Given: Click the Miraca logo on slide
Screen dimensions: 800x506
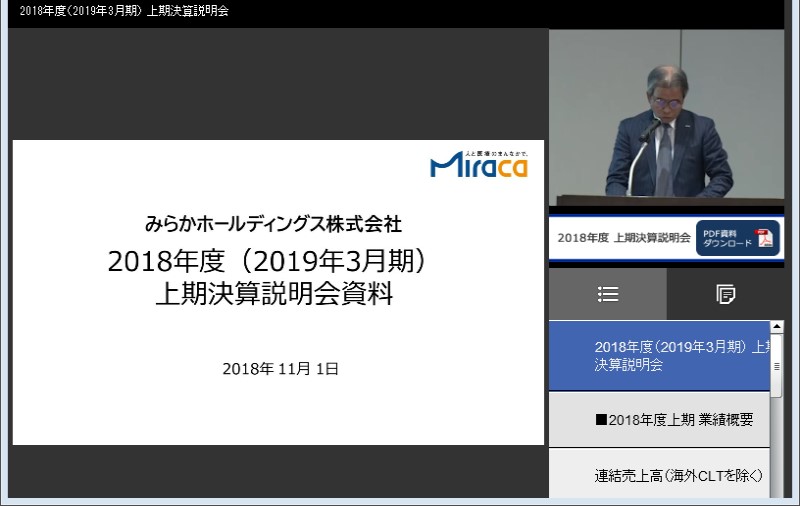Looking at the screenshot, I should [479, 165].
